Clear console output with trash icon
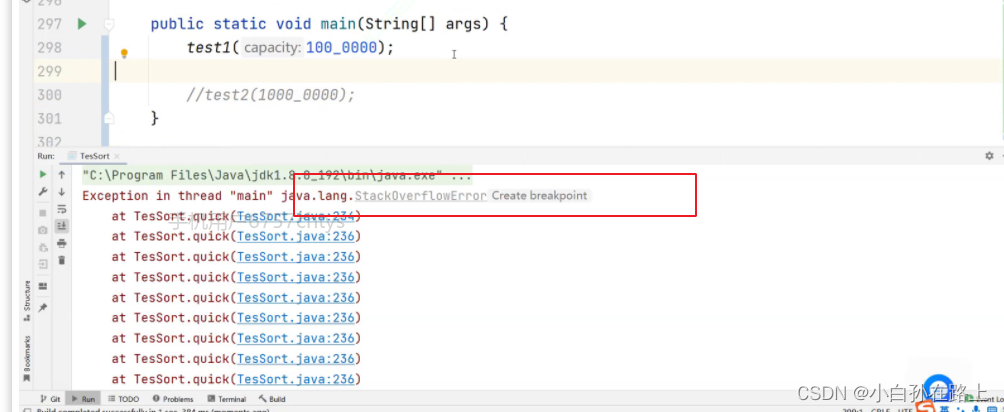1004x412 pixels. (x=61, y=260)
